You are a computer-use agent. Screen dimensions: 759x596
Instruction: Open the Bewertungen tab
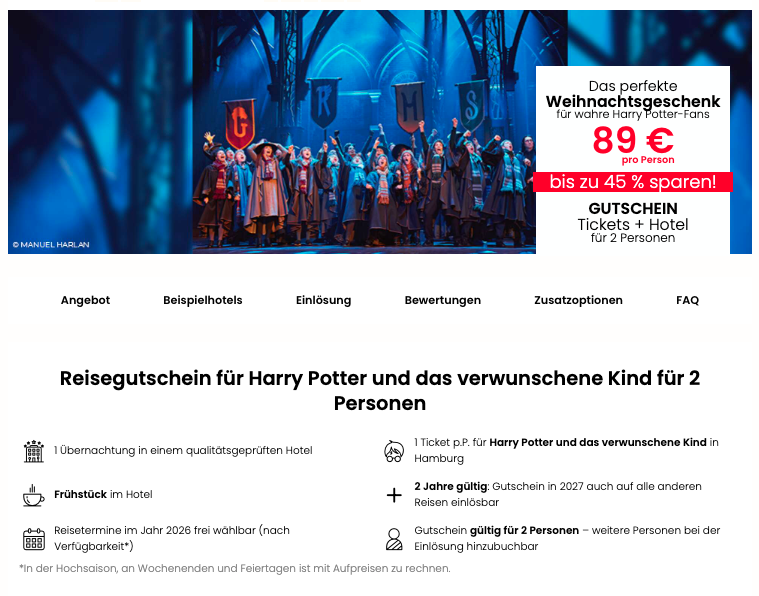pyautogui.click(x=442, y=300)
